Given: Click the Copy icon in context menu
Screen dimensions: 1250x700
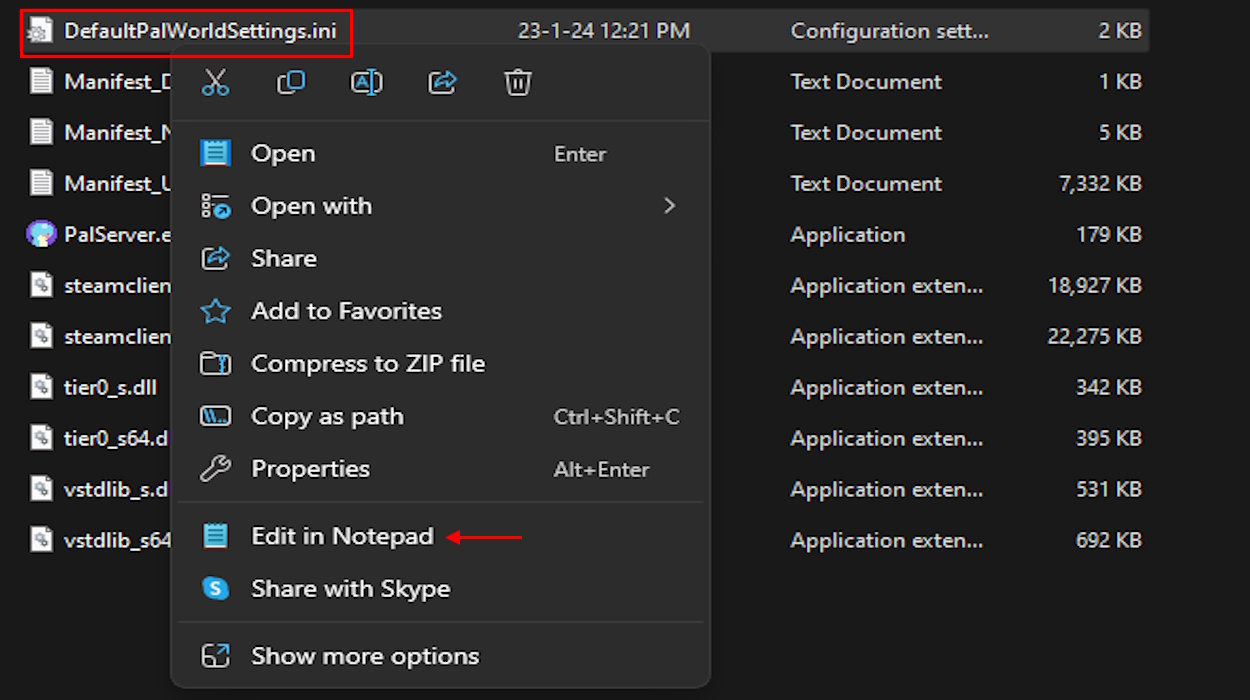Looking at the screenshot, I should (291, 83).
